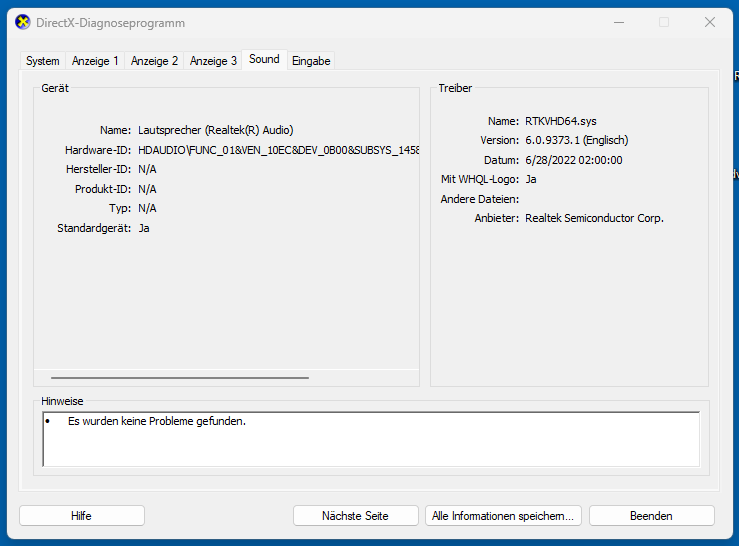Click the Gerät group heading
This screenshot has height=546, width=739.
click(55, 88)
